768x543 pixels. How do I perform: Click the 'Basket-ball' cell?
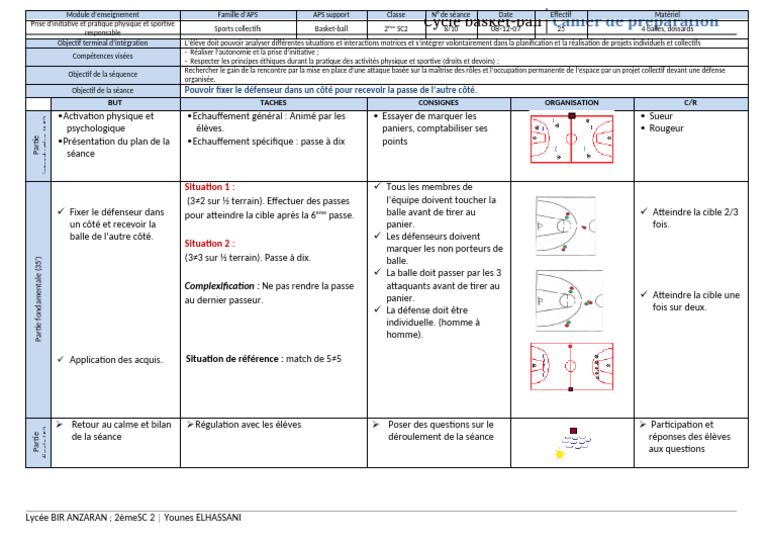click(332, 28)
